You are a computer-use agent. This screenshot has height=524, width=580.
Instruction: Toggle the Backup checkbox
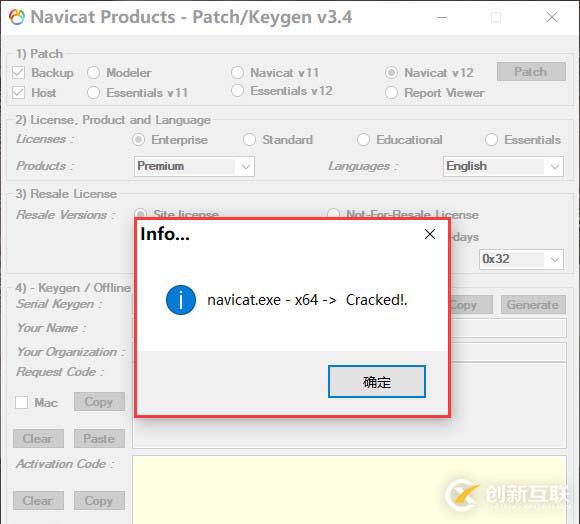18,72
